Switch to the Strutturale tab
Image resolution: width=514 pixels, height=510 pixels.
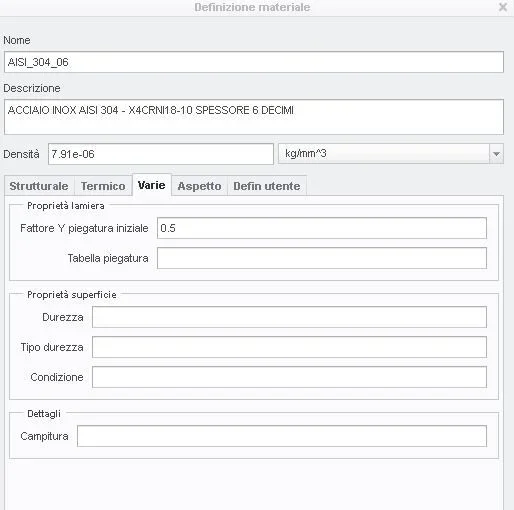pos(39,186)
